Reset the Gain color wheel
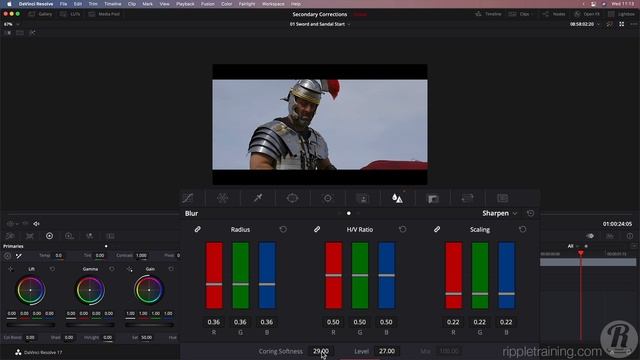The width and height of the screenshot is (640, 360). (x=171, y=269)
